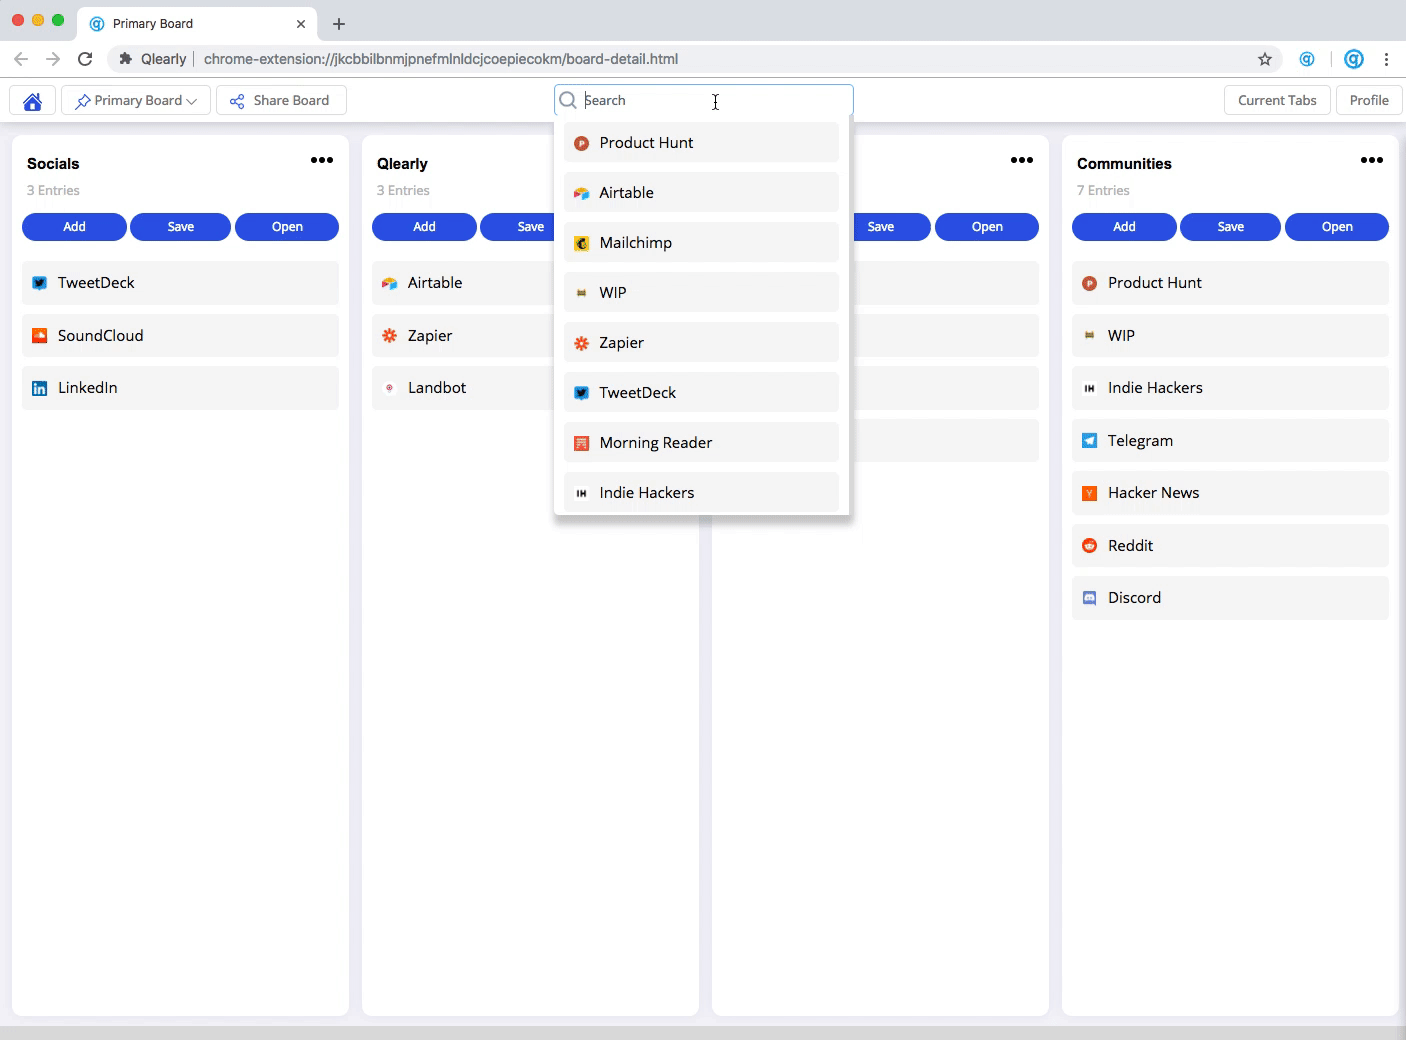Open all entries in third column
This screenshot has height=1040, width=1406.
[987, 227]
